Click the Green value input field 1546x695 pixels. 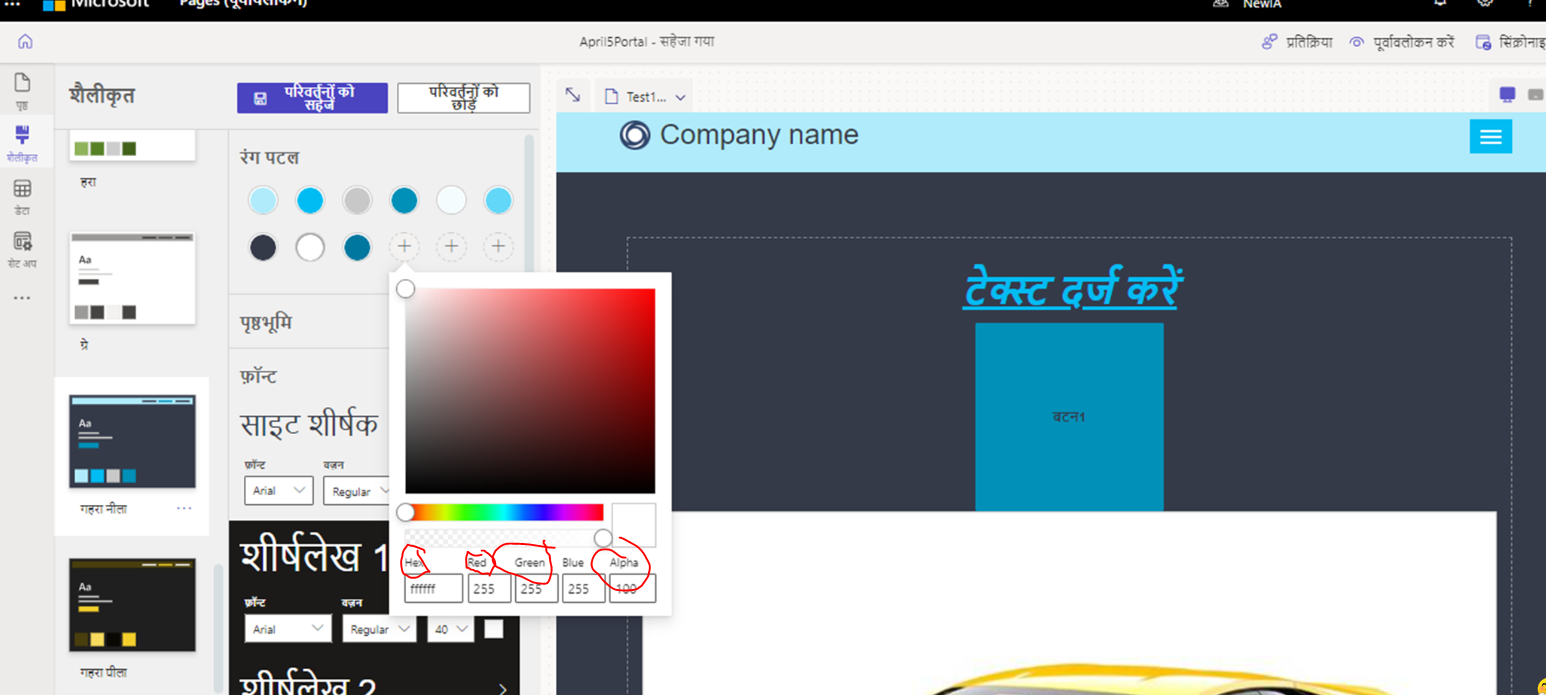click(536, 589)
